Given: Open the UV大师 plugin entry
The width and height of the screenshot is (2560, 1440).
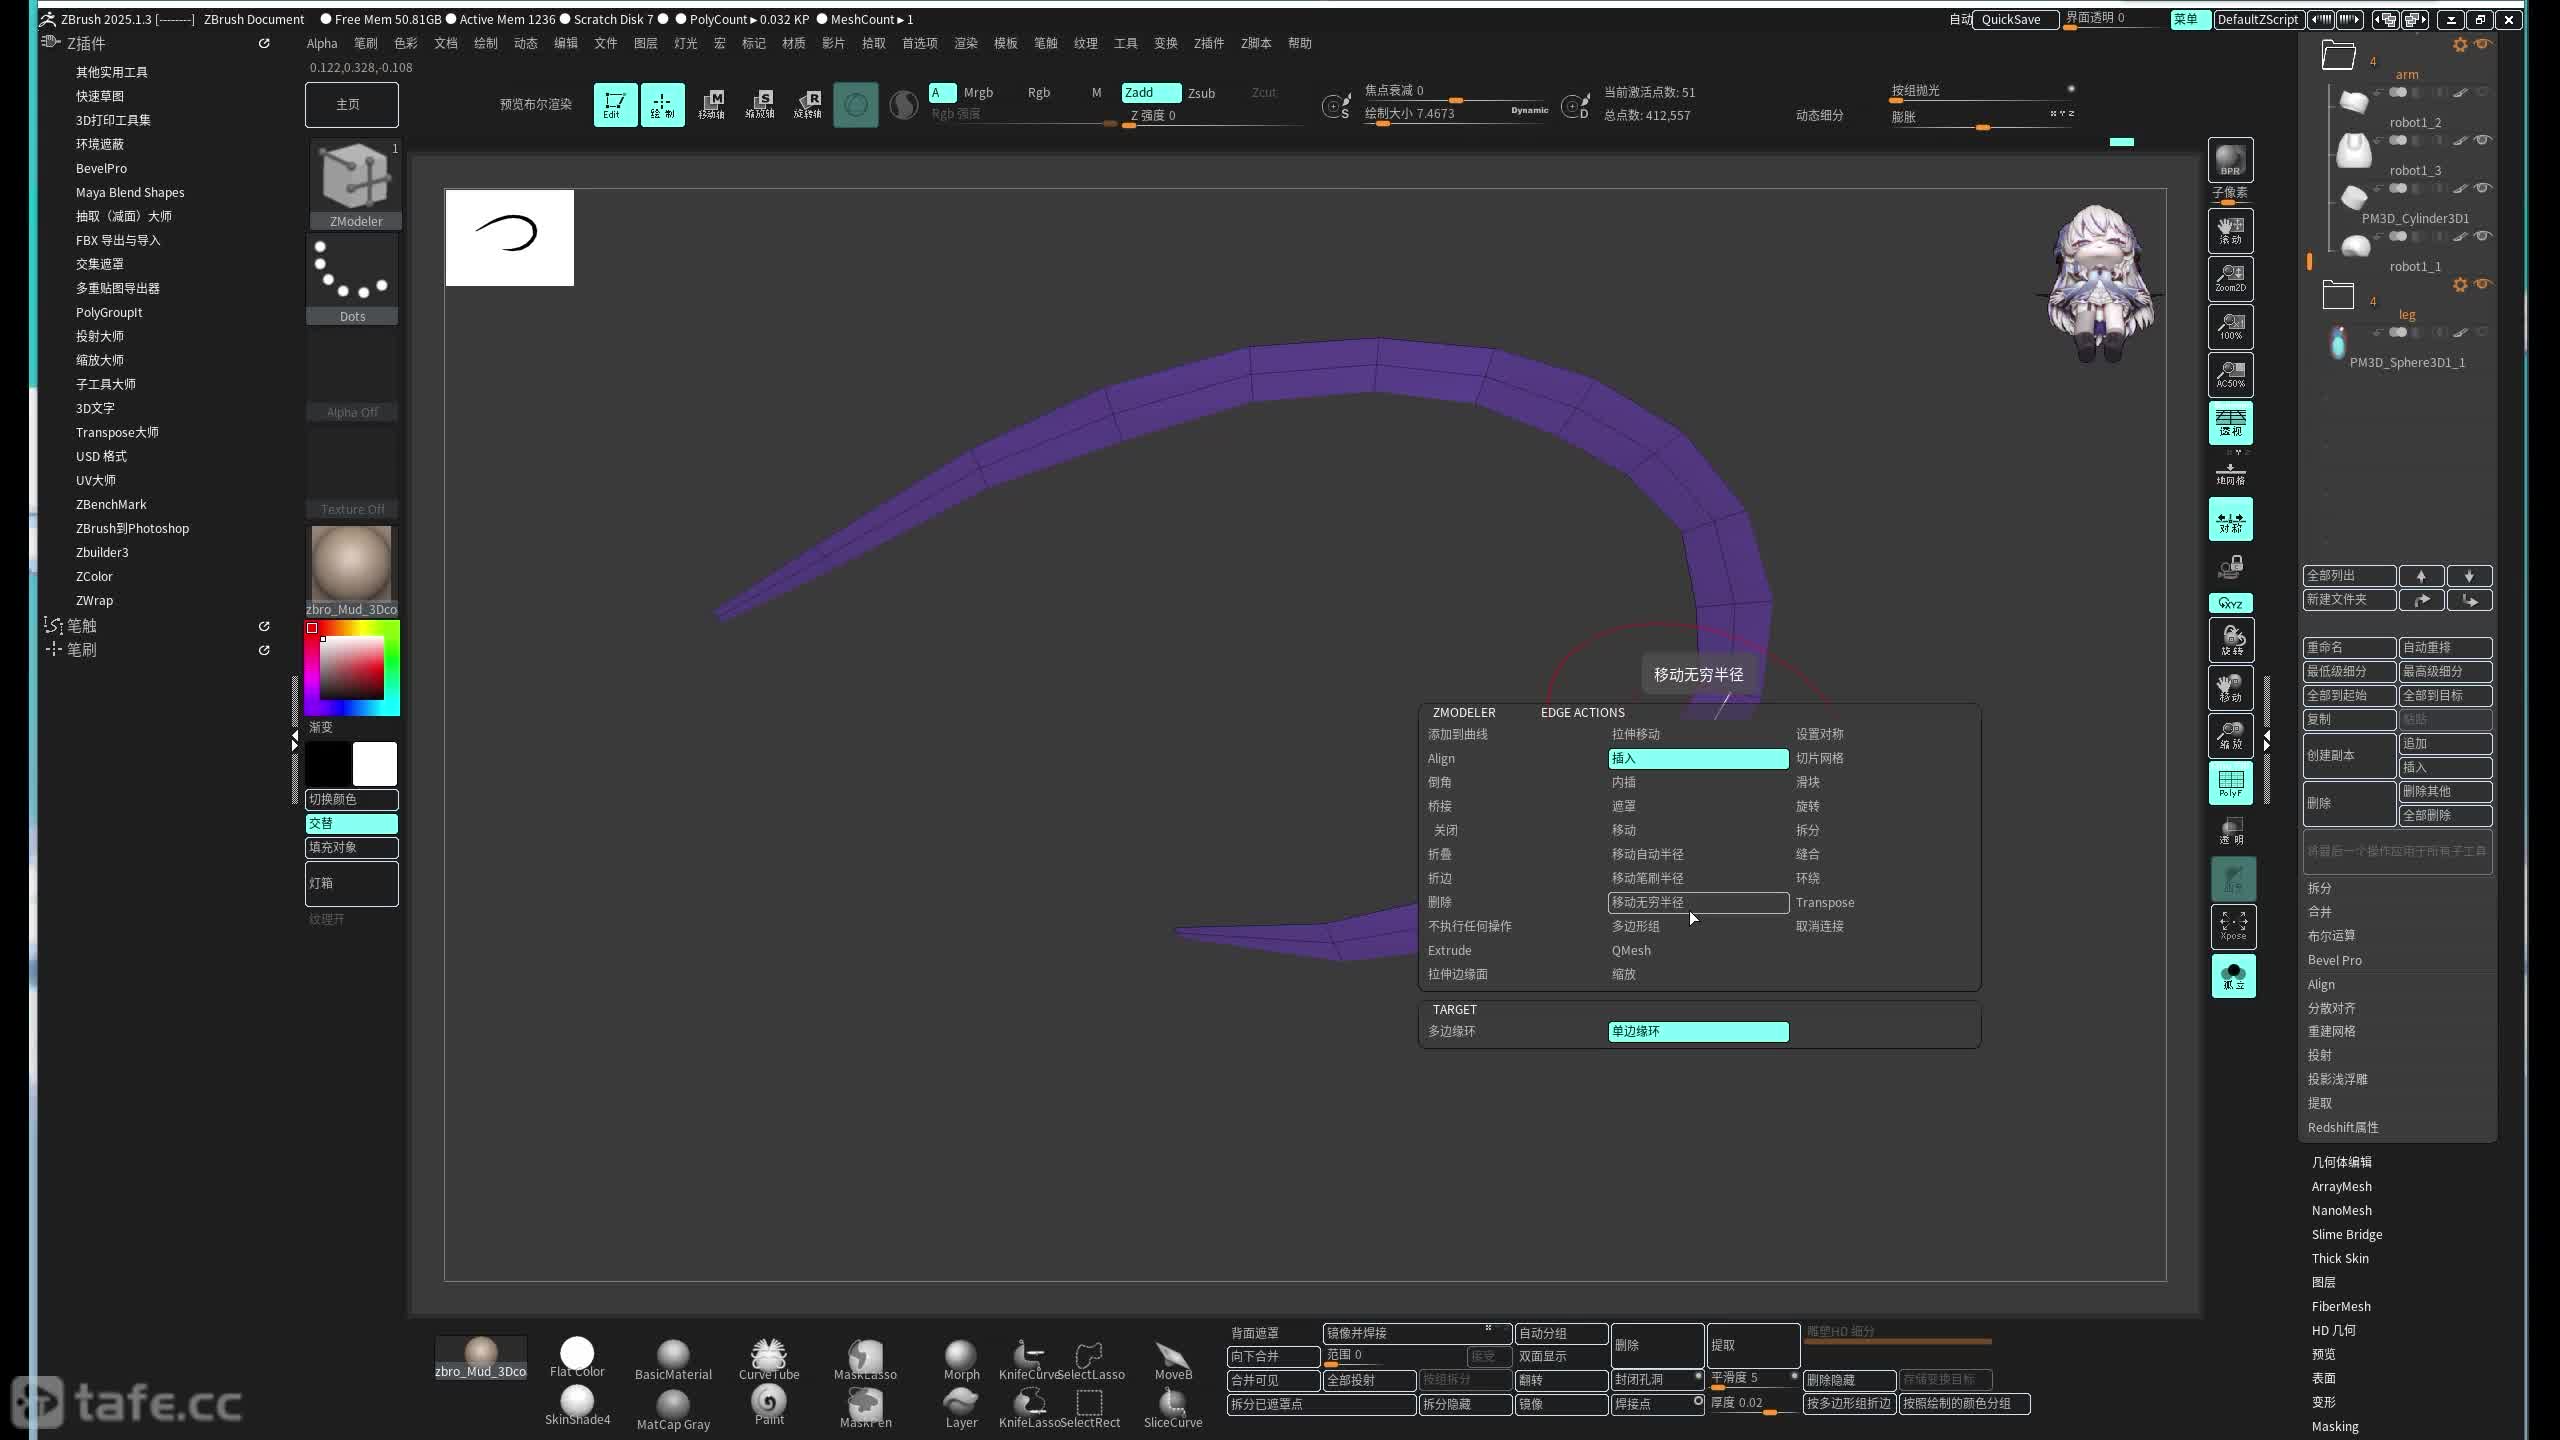Looking at the screenshot, I should (96, 480).
